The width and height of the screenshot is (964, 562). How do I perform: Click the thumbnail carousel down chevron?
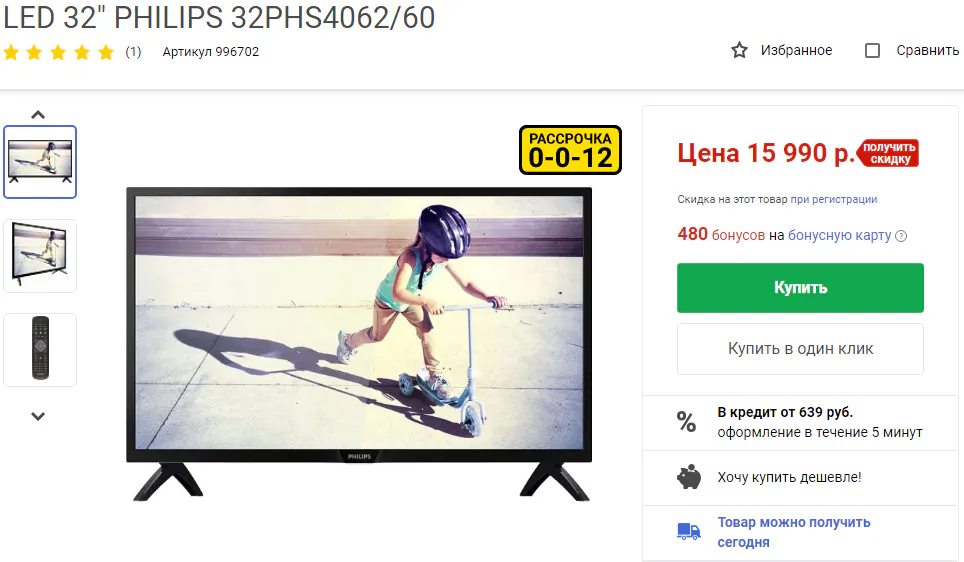coord(38,416)
